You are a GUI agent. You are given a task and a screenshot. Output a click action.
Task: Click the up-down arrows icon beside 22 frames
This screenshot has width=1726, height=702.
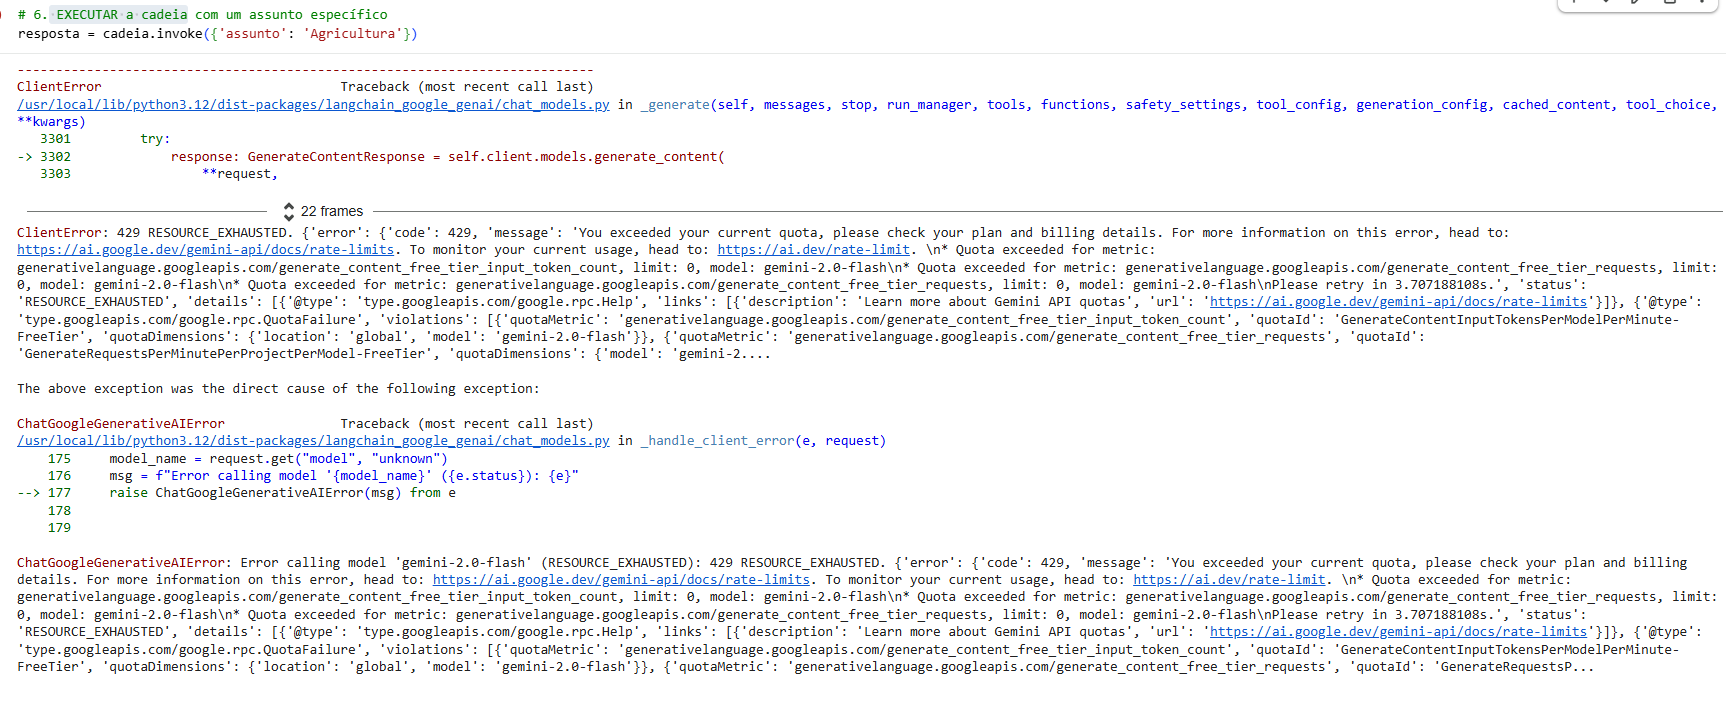pos(289,211)
